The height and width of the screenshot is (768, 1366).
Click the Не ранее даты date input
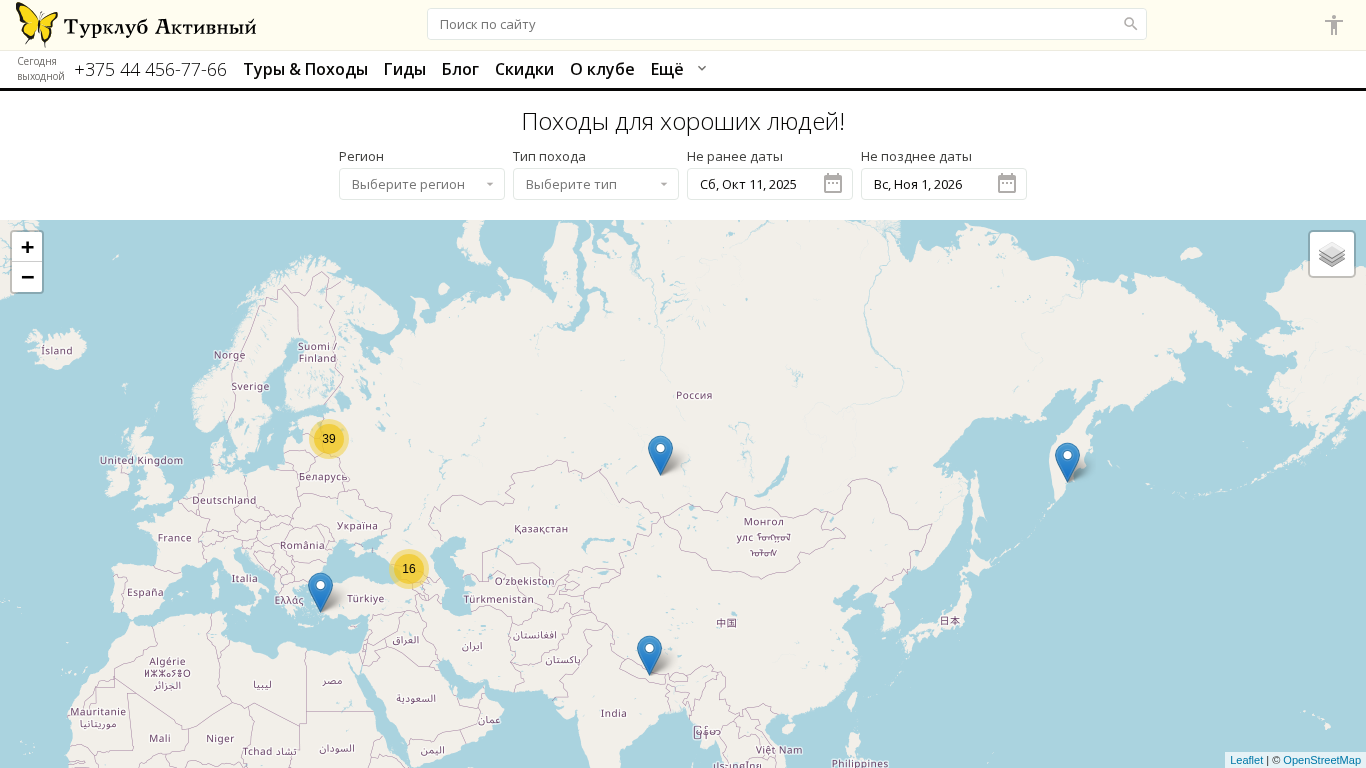pyautogui.click(x=770, y=184)
